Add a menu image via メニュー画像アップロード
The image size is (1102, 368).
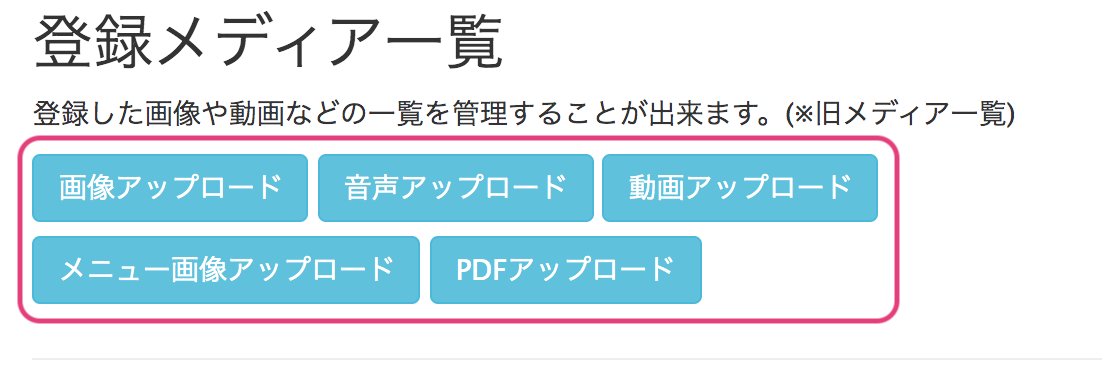(226, 270)
